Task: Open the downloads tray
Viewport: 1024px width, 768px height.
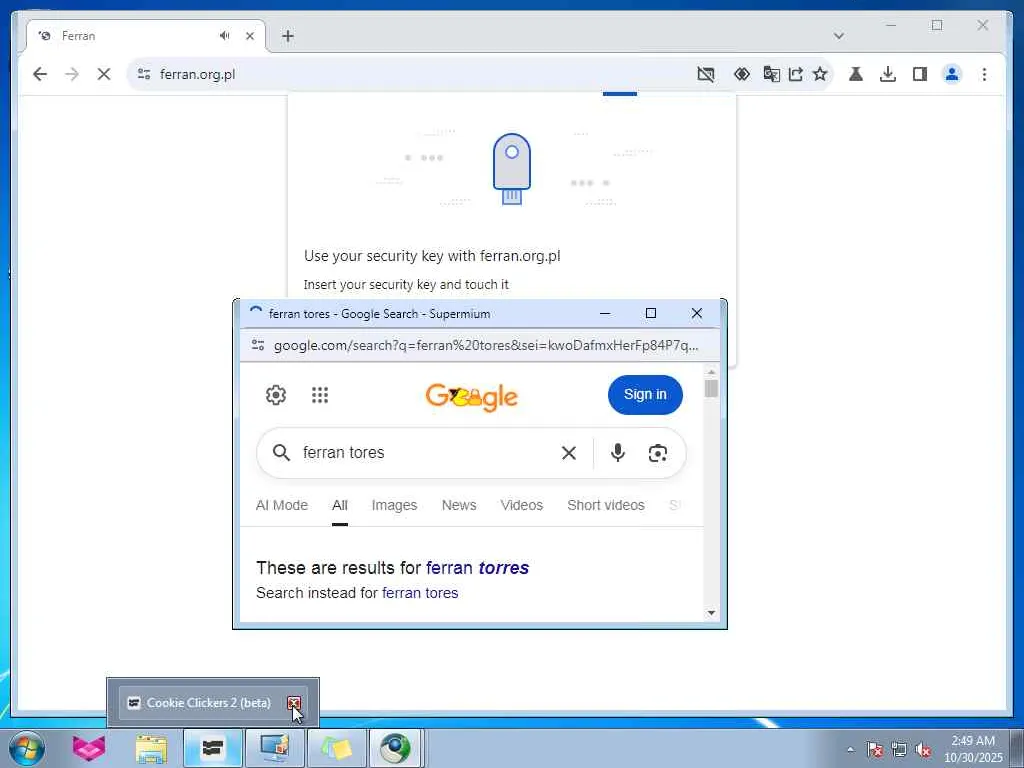Action: click(x=888, y=74)
